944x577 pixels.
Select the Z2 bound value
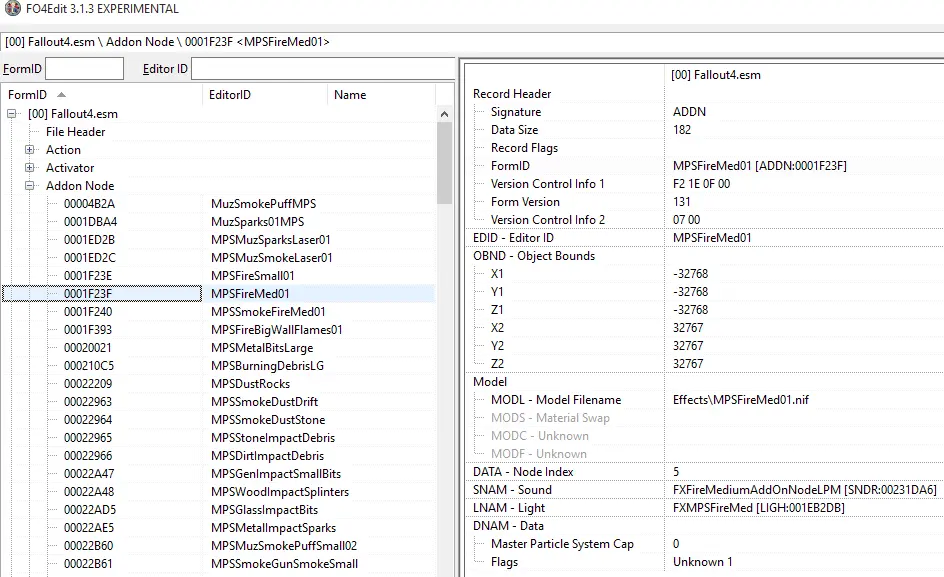click(x=688, y=364)
